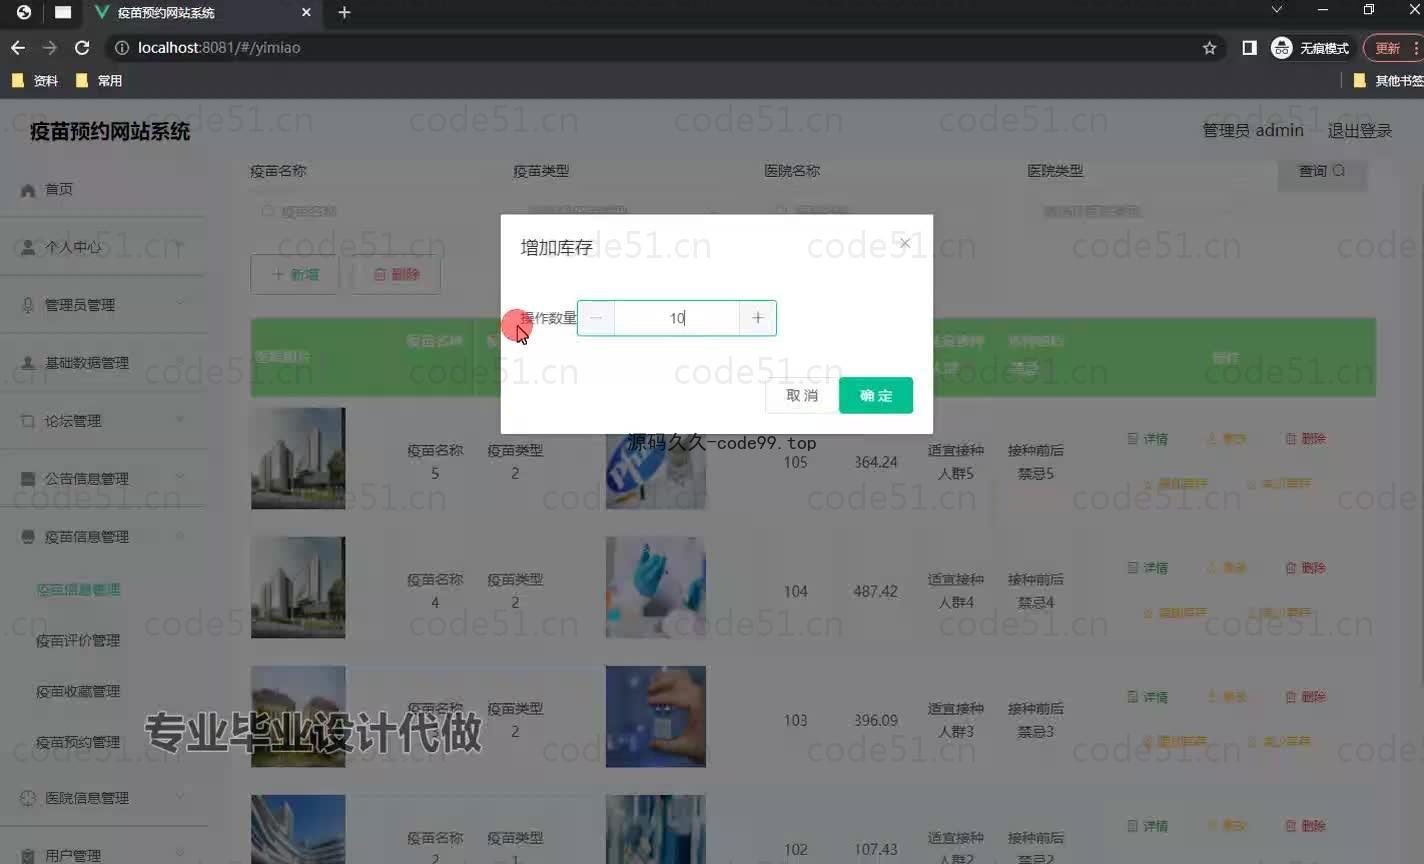Click 退出登录 to log out
Image resolution: width=1424 pixels, height=864 pixels.
coord(1359,130)
